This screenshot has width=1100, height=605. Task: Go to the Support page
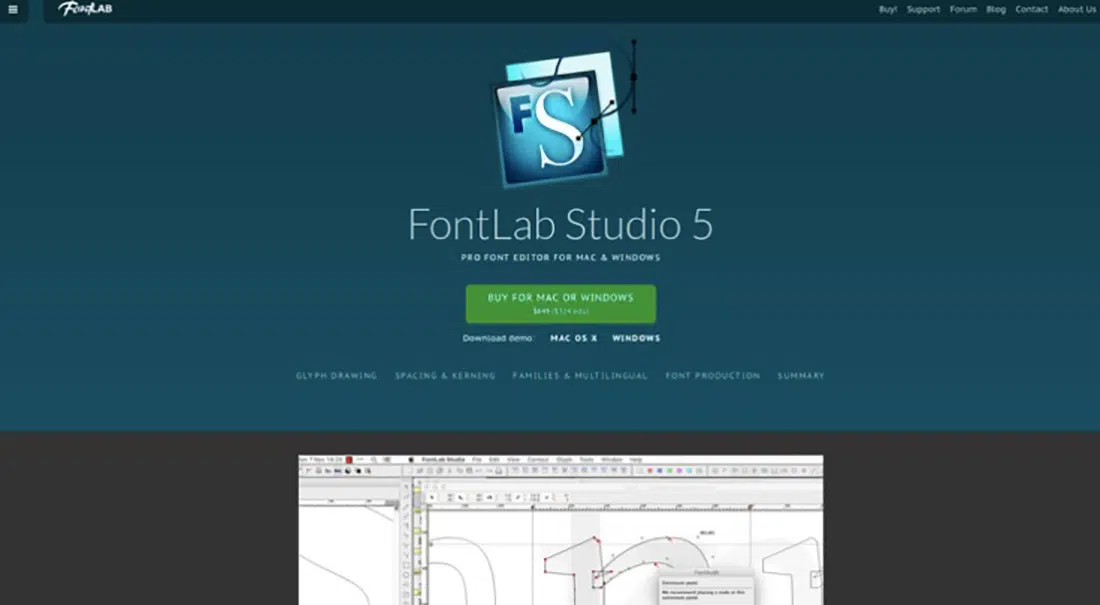[x=923, y=10]
